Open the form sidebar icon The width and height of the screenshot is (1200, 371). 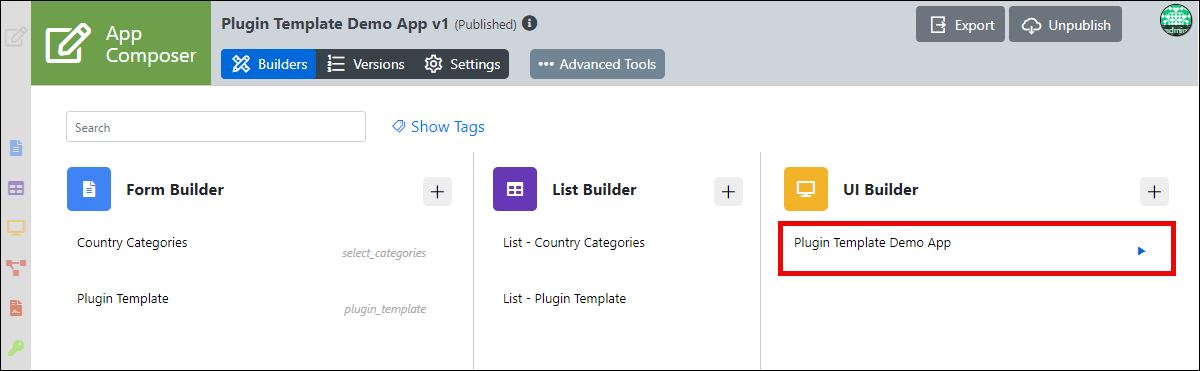coord(16,148)
